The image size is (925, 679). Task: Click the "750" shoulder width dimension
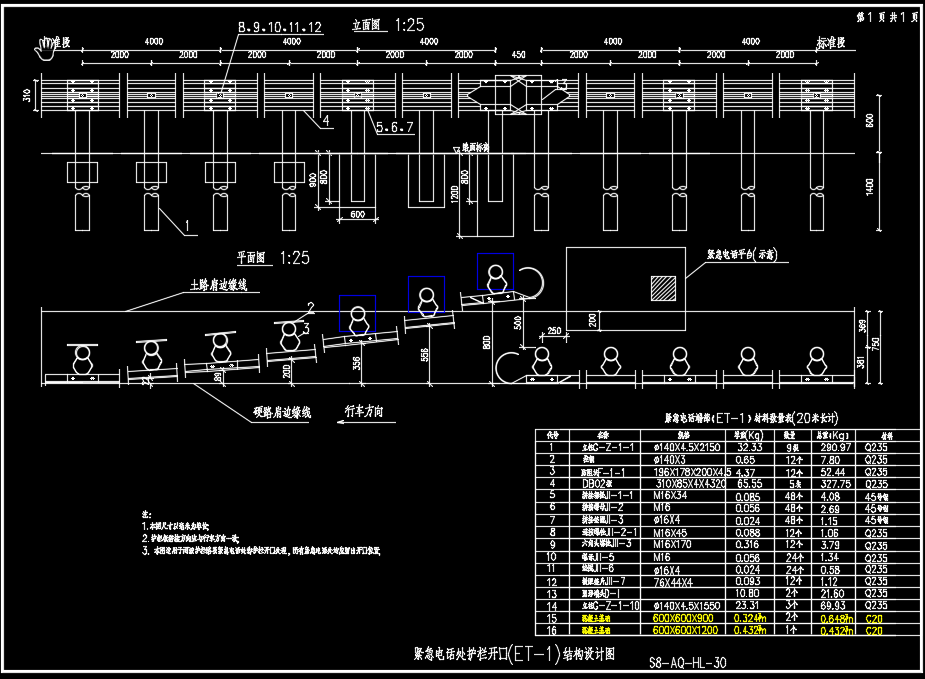tap(875, 343)
